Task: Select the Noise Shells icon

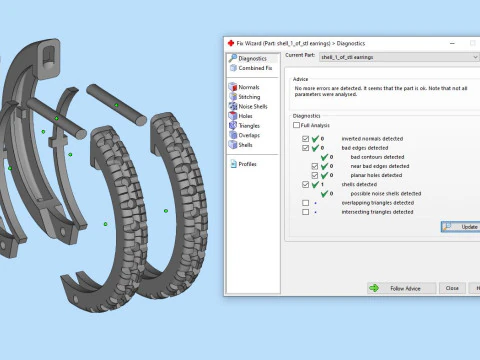Action: pos(233,106)
